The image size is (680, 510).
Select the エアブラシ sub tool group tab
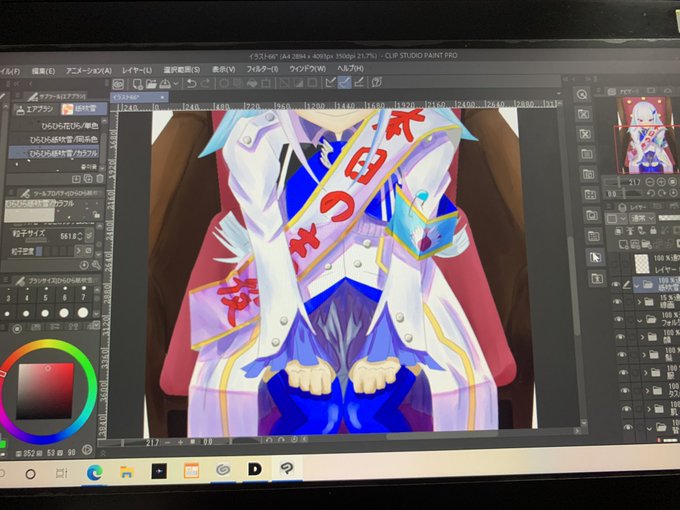point(36,109)
